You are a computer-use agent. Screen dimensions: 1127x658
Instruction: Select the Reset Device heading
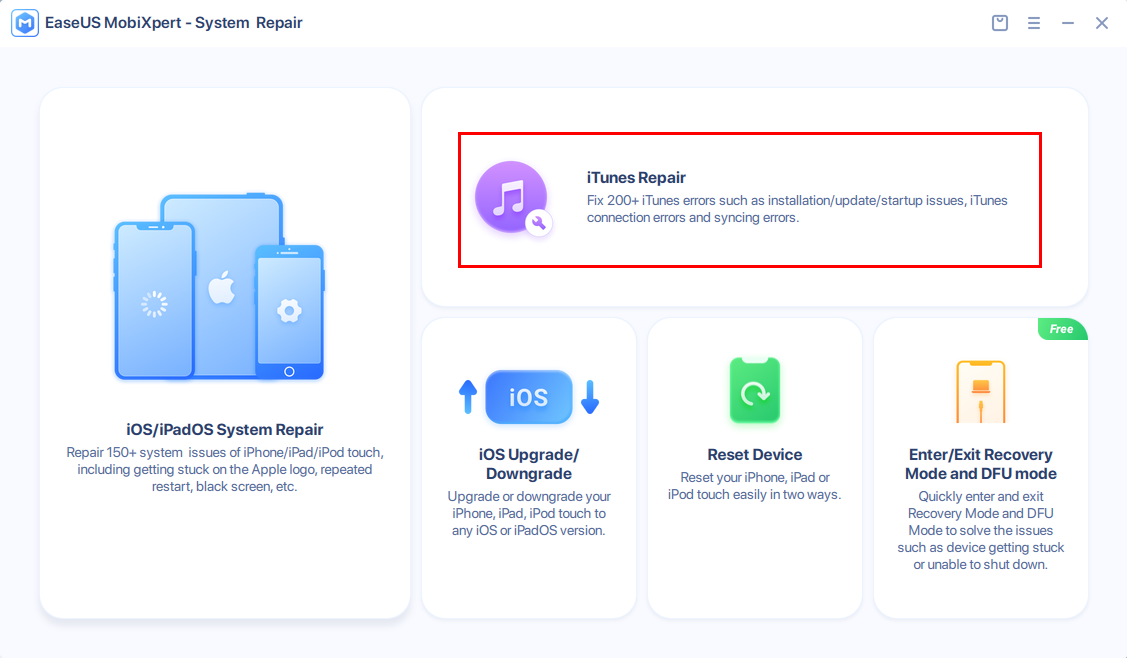(x=755, y=454)
